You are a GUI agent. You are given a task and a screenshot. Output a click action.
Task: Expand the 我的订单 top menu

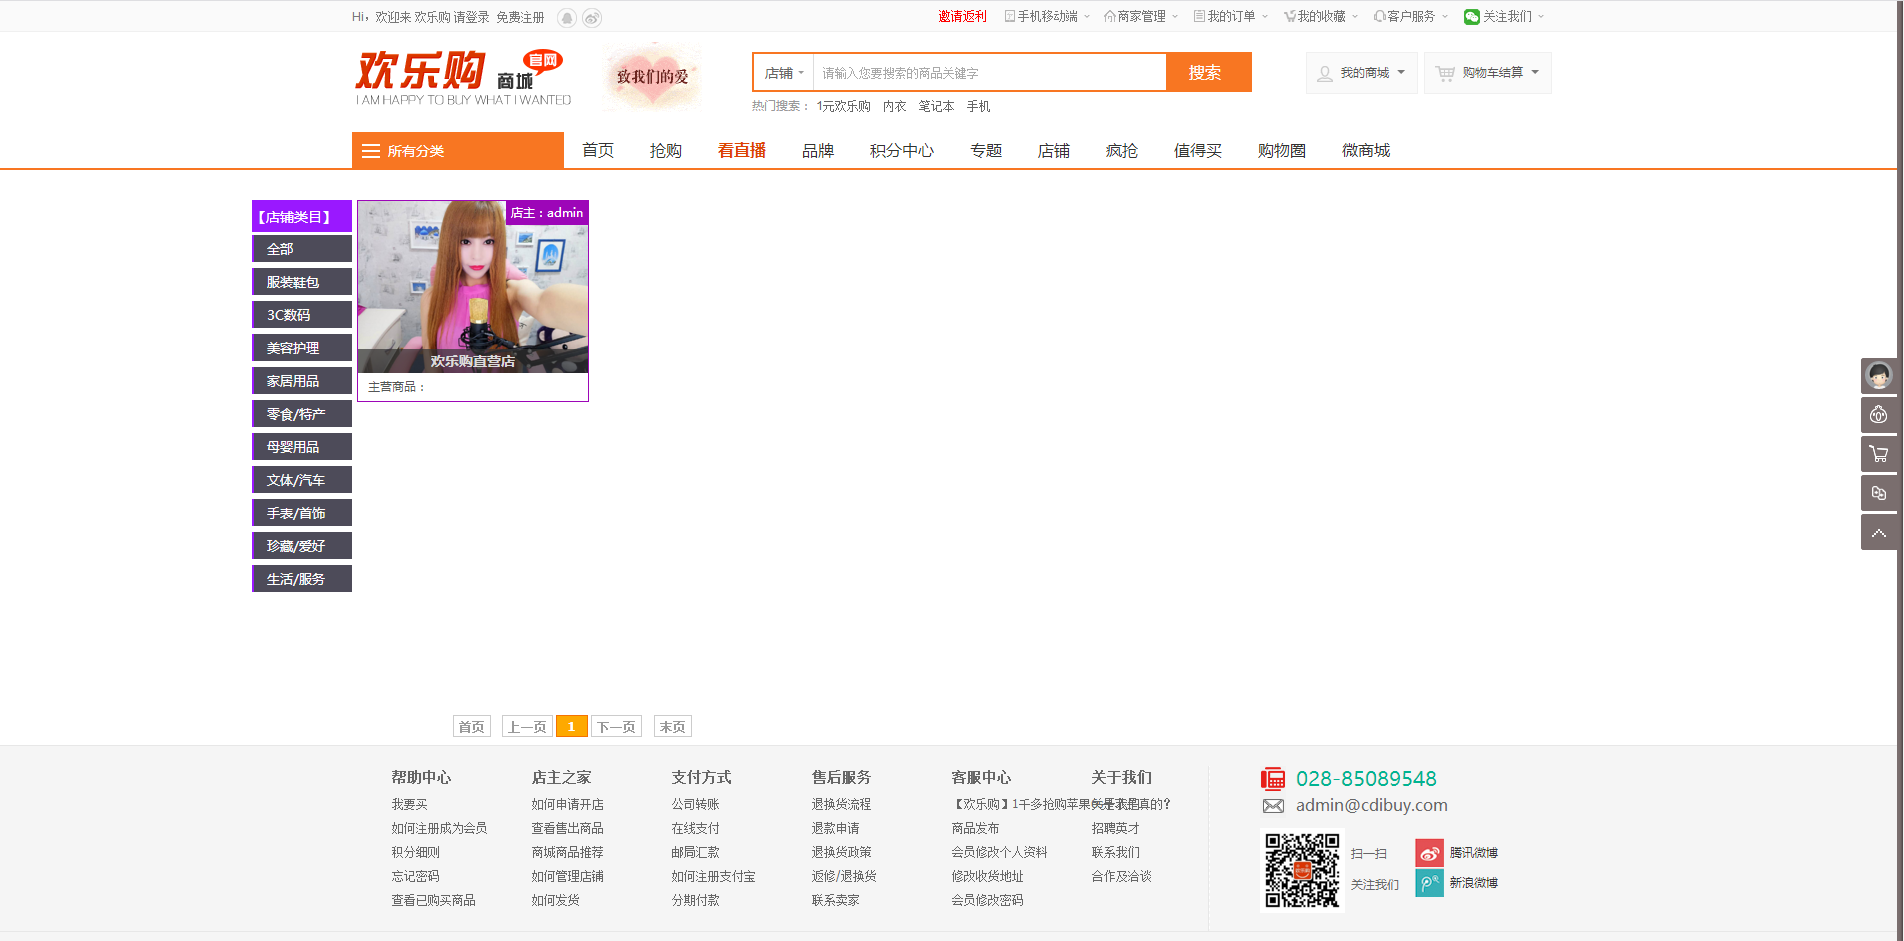(x=1231, y=17)
